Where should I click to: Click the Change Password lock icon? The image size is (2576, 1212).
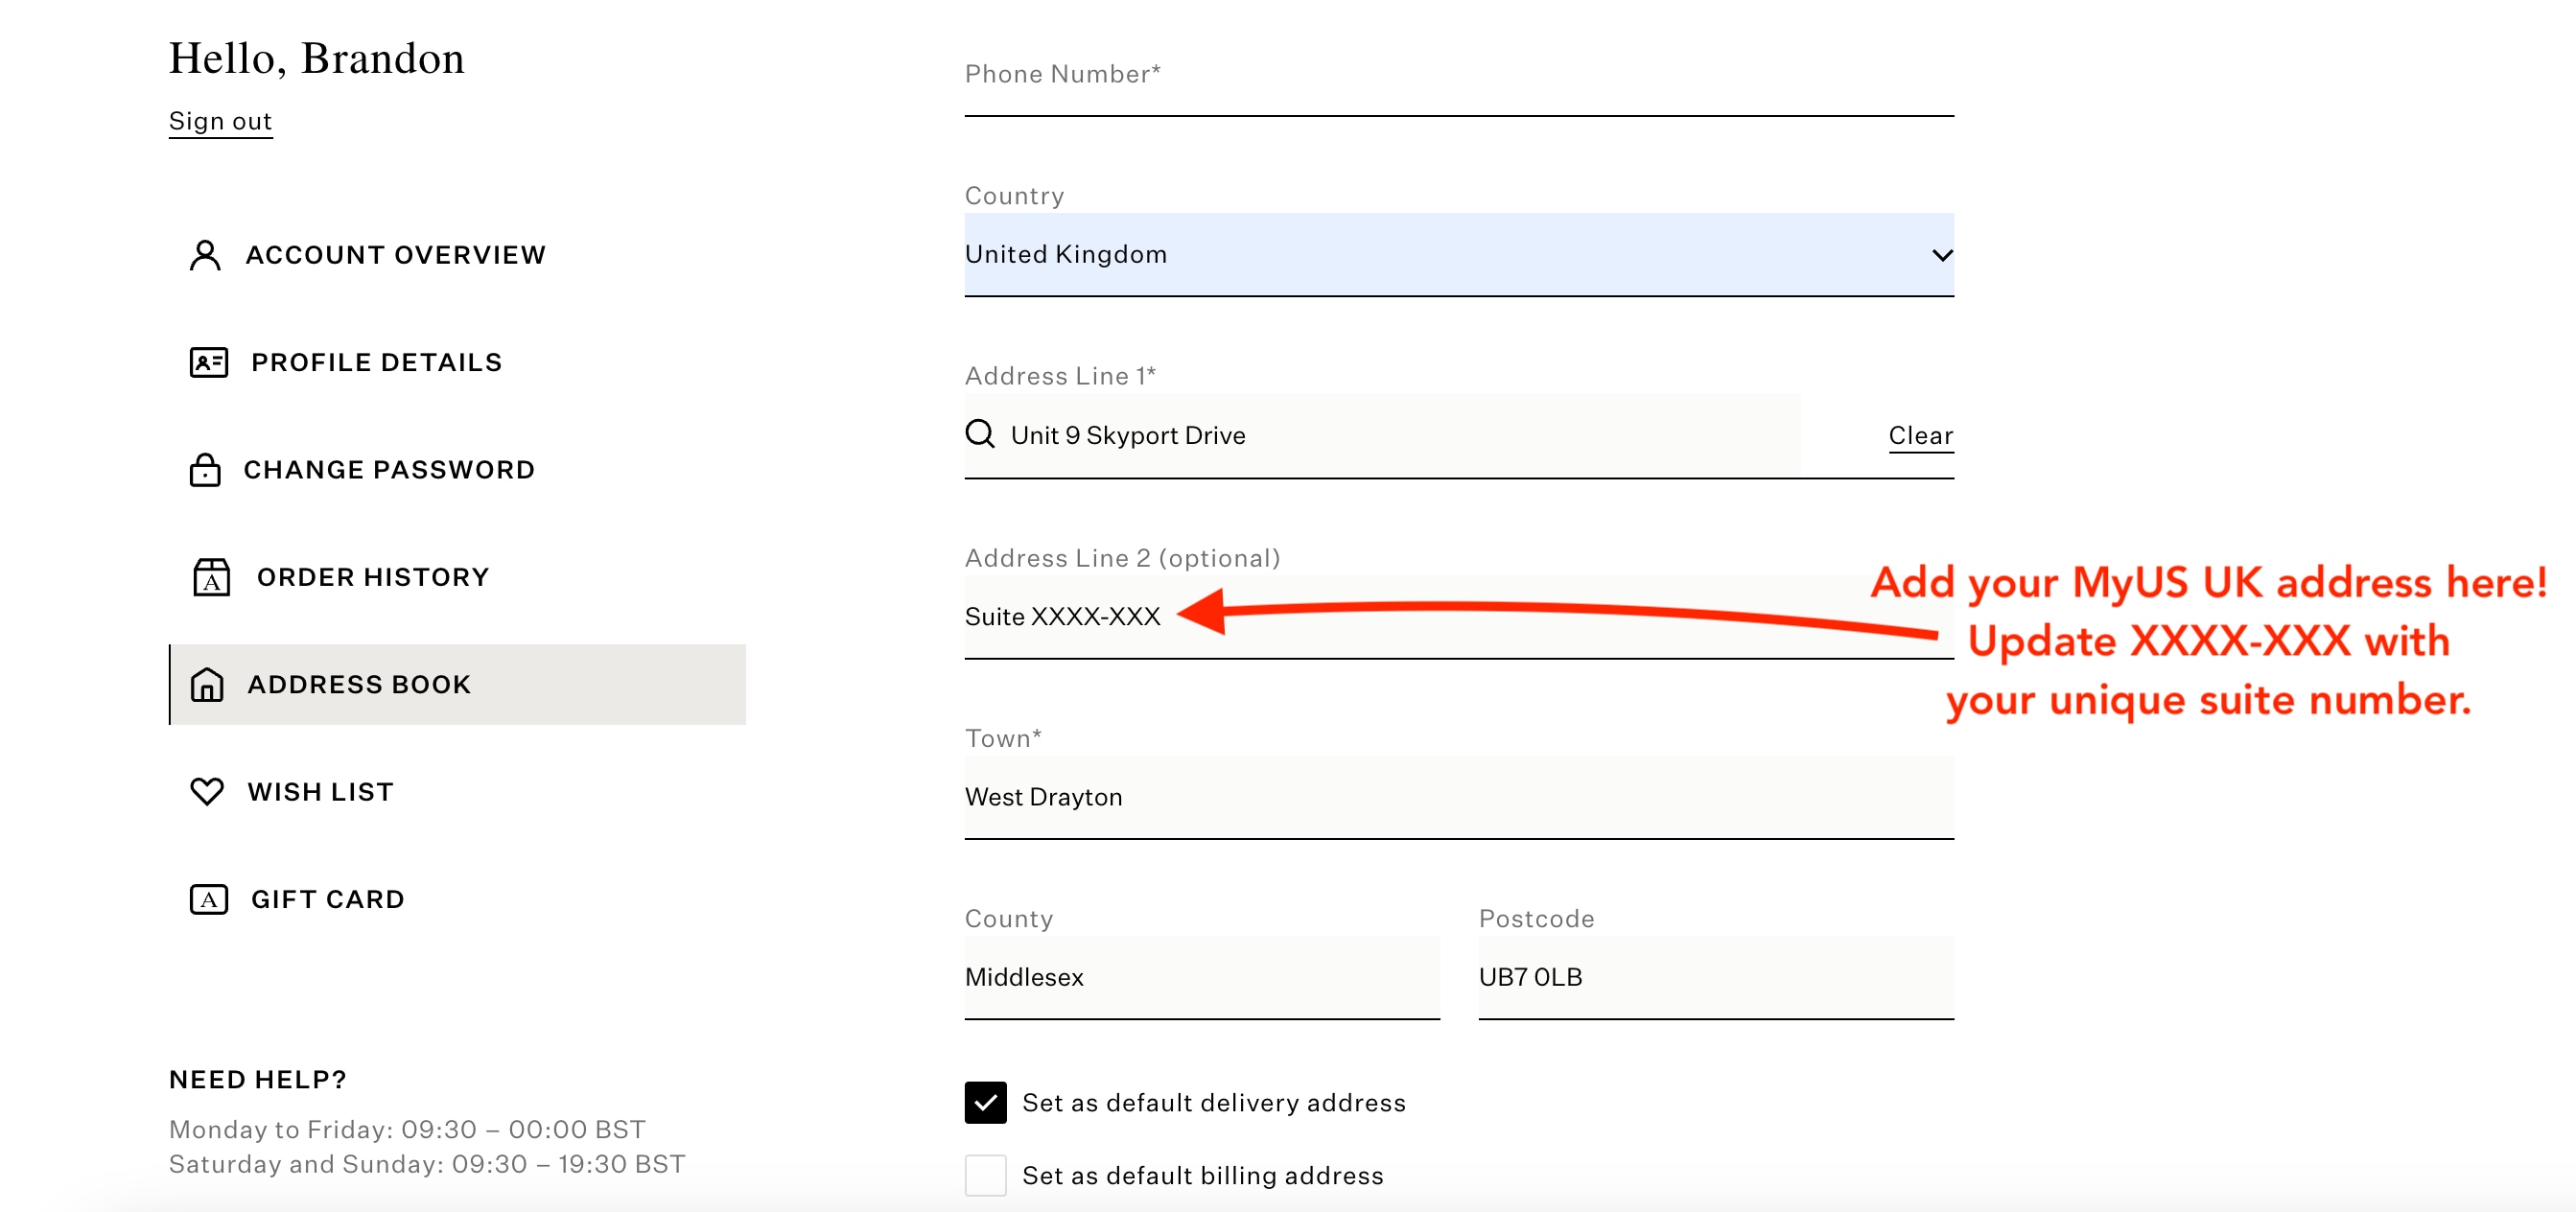click(209, 470)
